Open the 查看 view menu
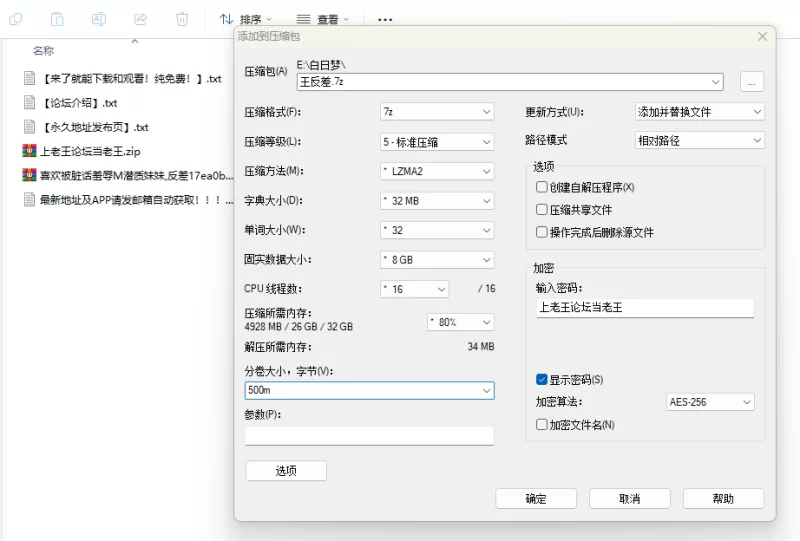This screenshot has width=800, height=541. pos(324,19)
